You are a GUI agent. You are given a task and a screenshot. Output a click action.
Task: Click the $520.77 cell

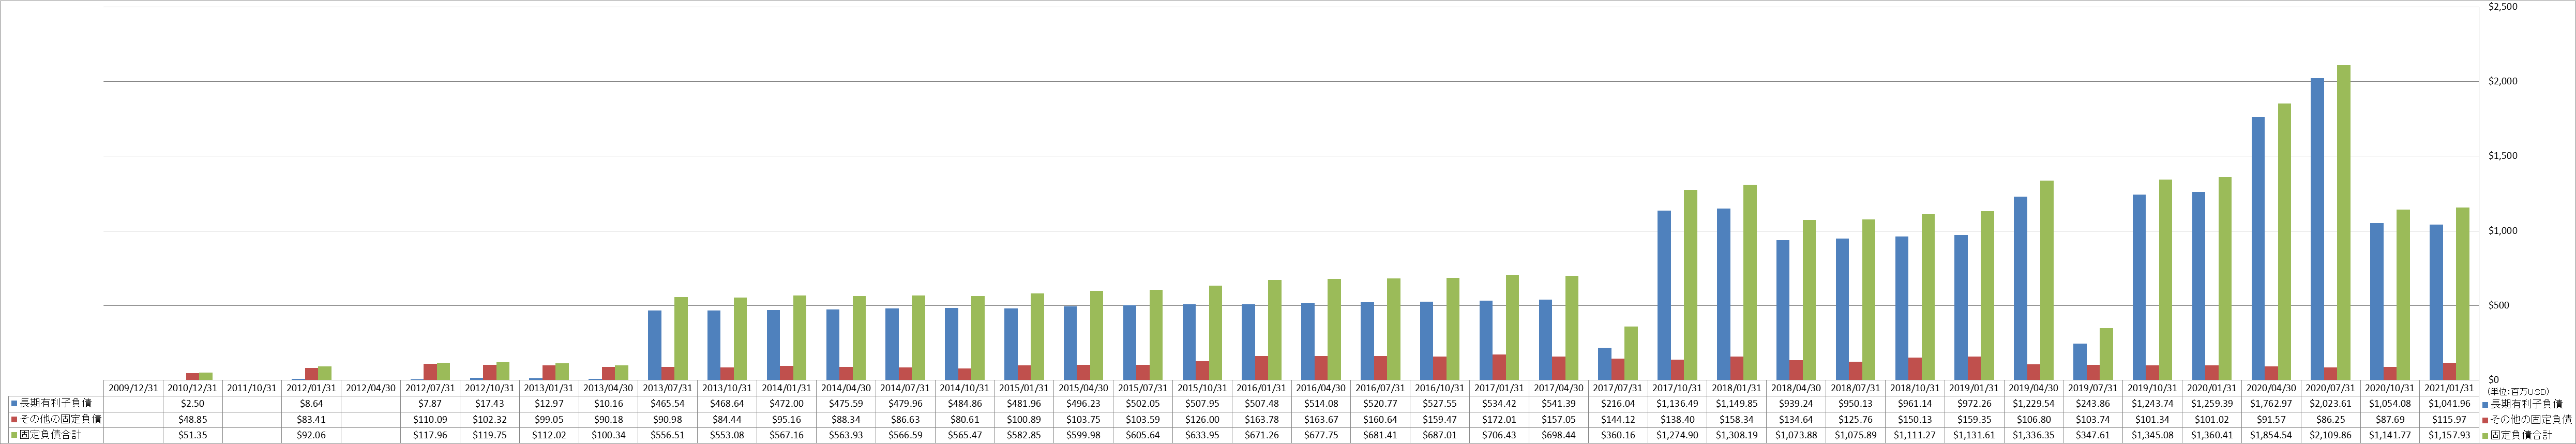(x=1381, y=403)
